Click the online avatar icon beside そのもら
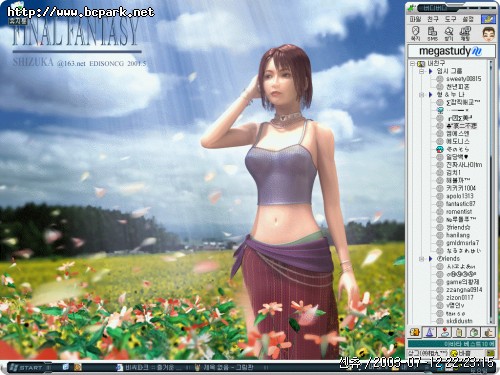This screenshot has height=375, width=500. (440, 149)
